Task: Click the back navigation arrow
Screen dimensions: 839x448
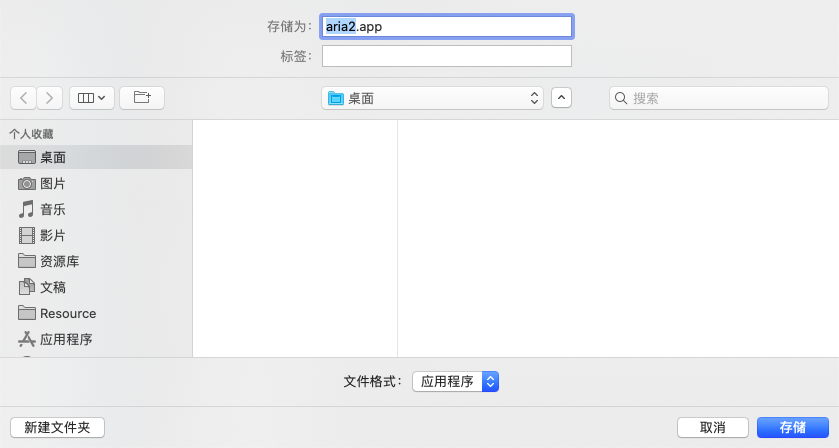Action: coord(23,98)
